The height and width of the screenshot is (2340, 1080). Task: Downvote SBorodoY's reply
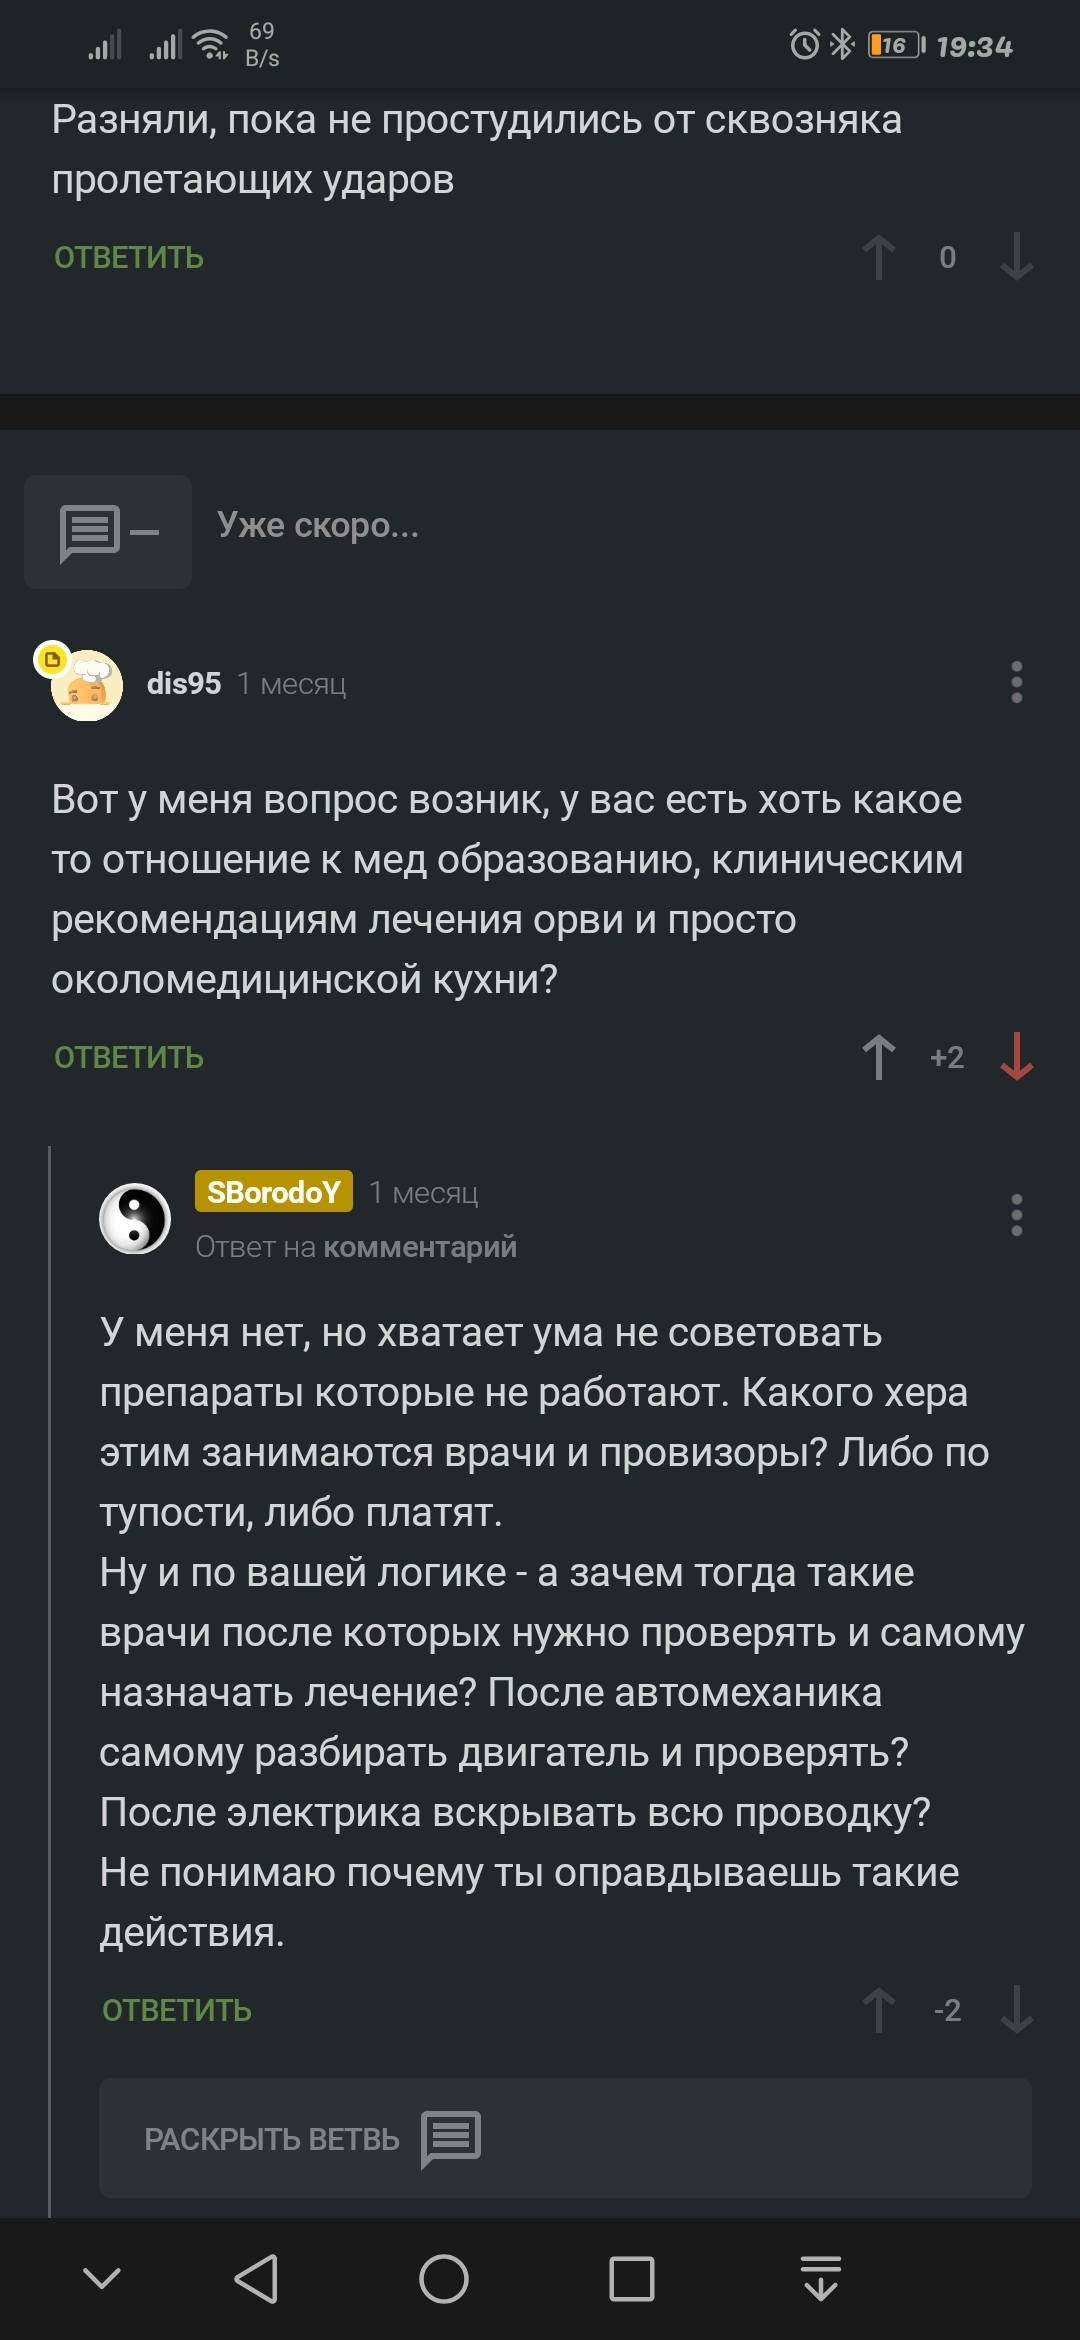pyautogui.click(x=1016, y=2010)
